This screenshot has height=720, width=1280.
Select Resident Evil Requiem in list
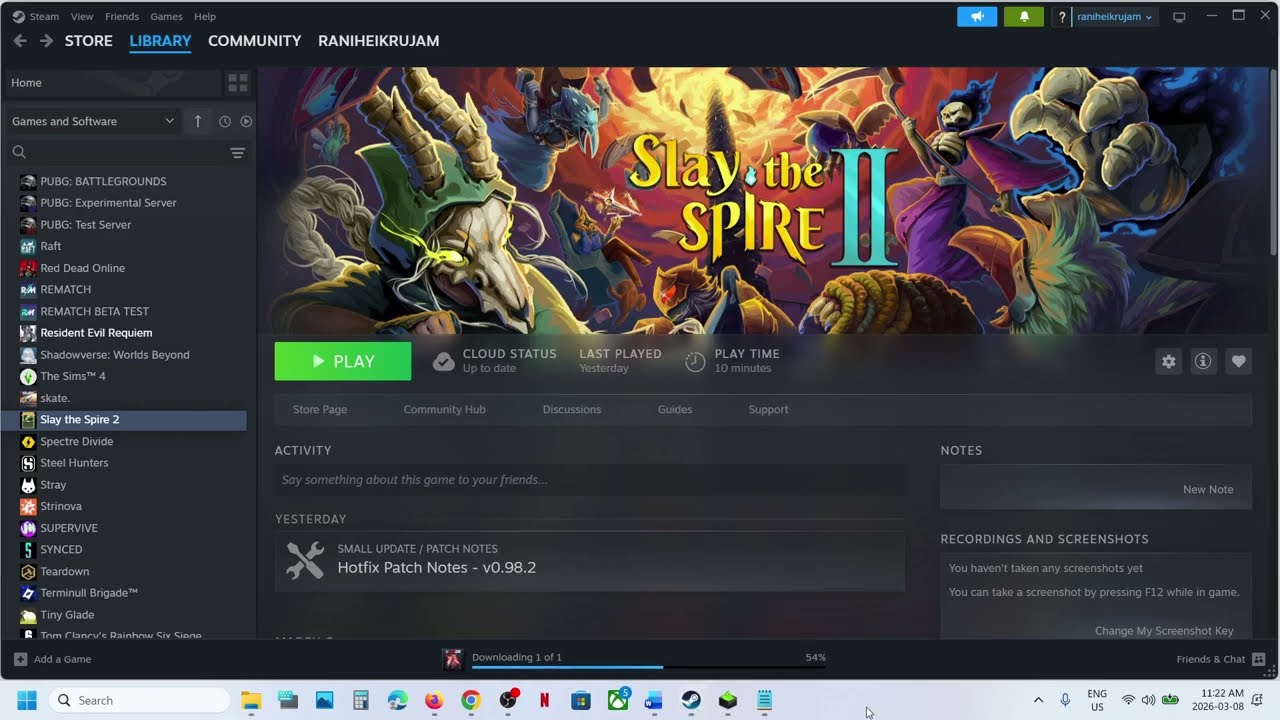[x=96, y=333]
